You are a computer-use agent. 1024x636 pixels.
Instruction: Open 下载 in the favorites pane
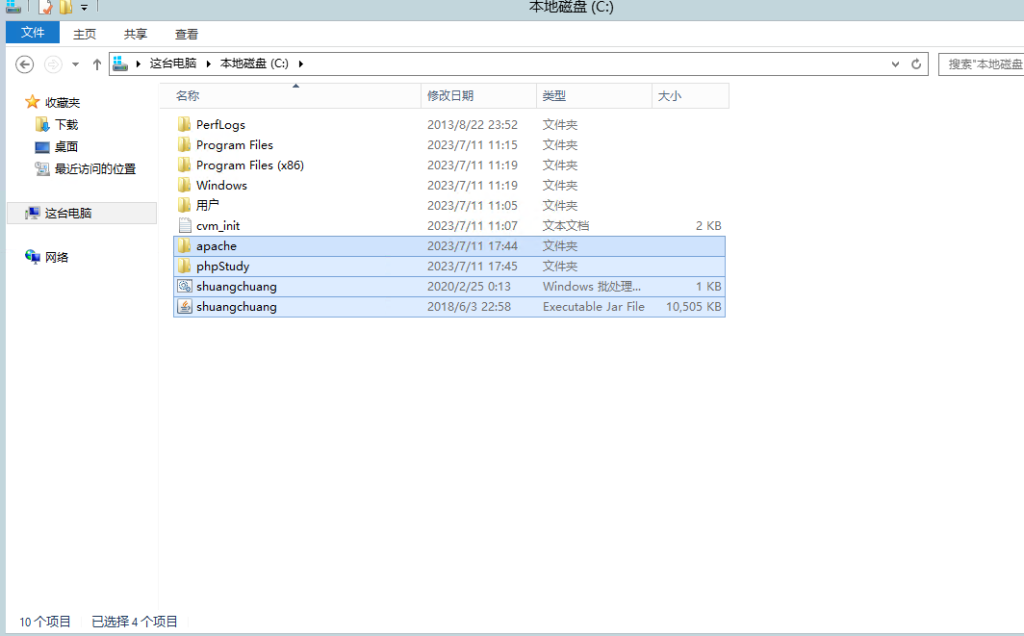[66, 125]
